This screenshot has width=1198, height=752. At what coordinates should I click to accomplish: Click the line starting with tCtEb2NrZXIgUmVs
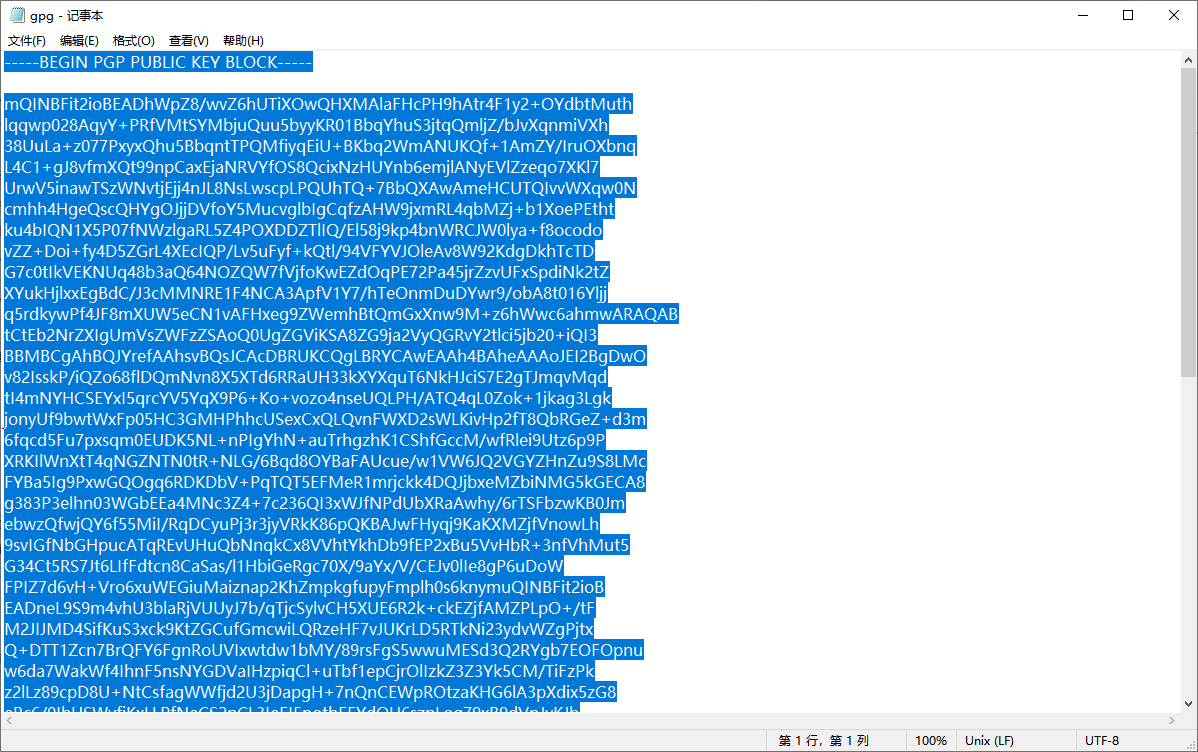[301, 335]
